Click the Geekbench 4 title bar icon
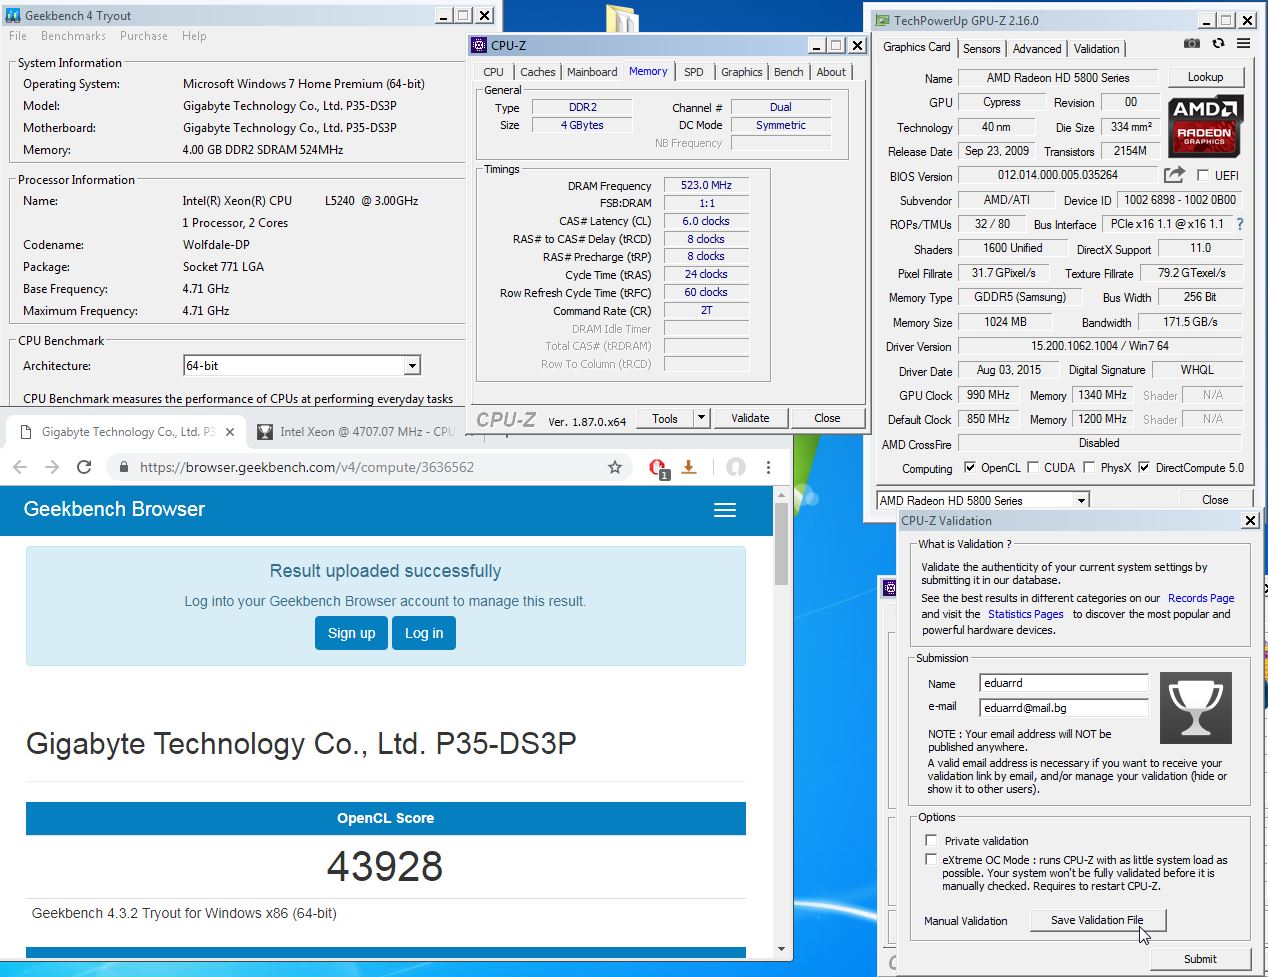 pyautogui.click(x=13, y=15)
